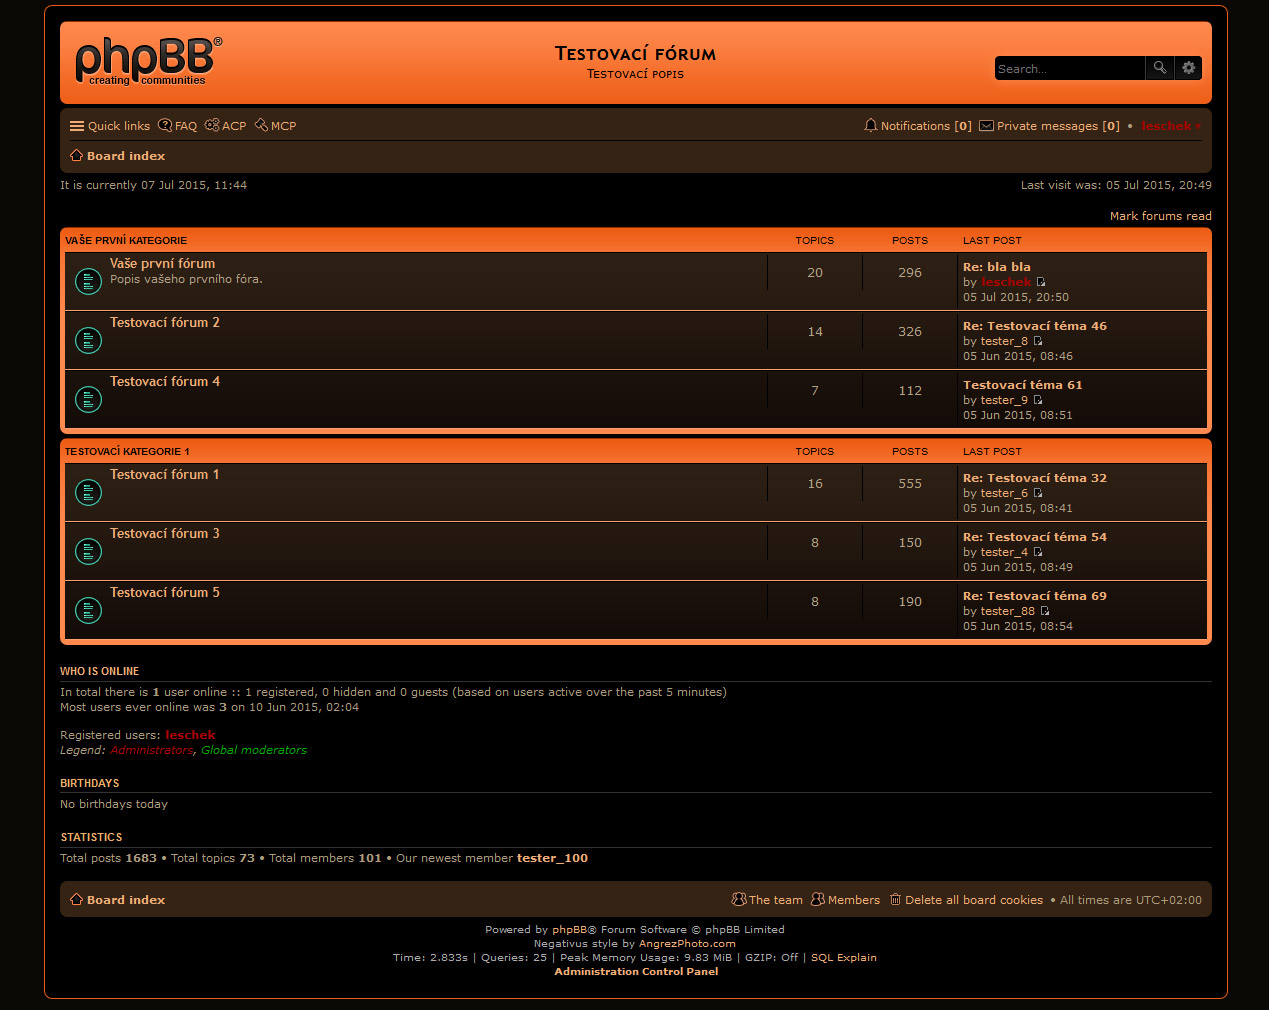Open tester_4 user profile
1269x1010 pixels.
[x=1004, y=552]
